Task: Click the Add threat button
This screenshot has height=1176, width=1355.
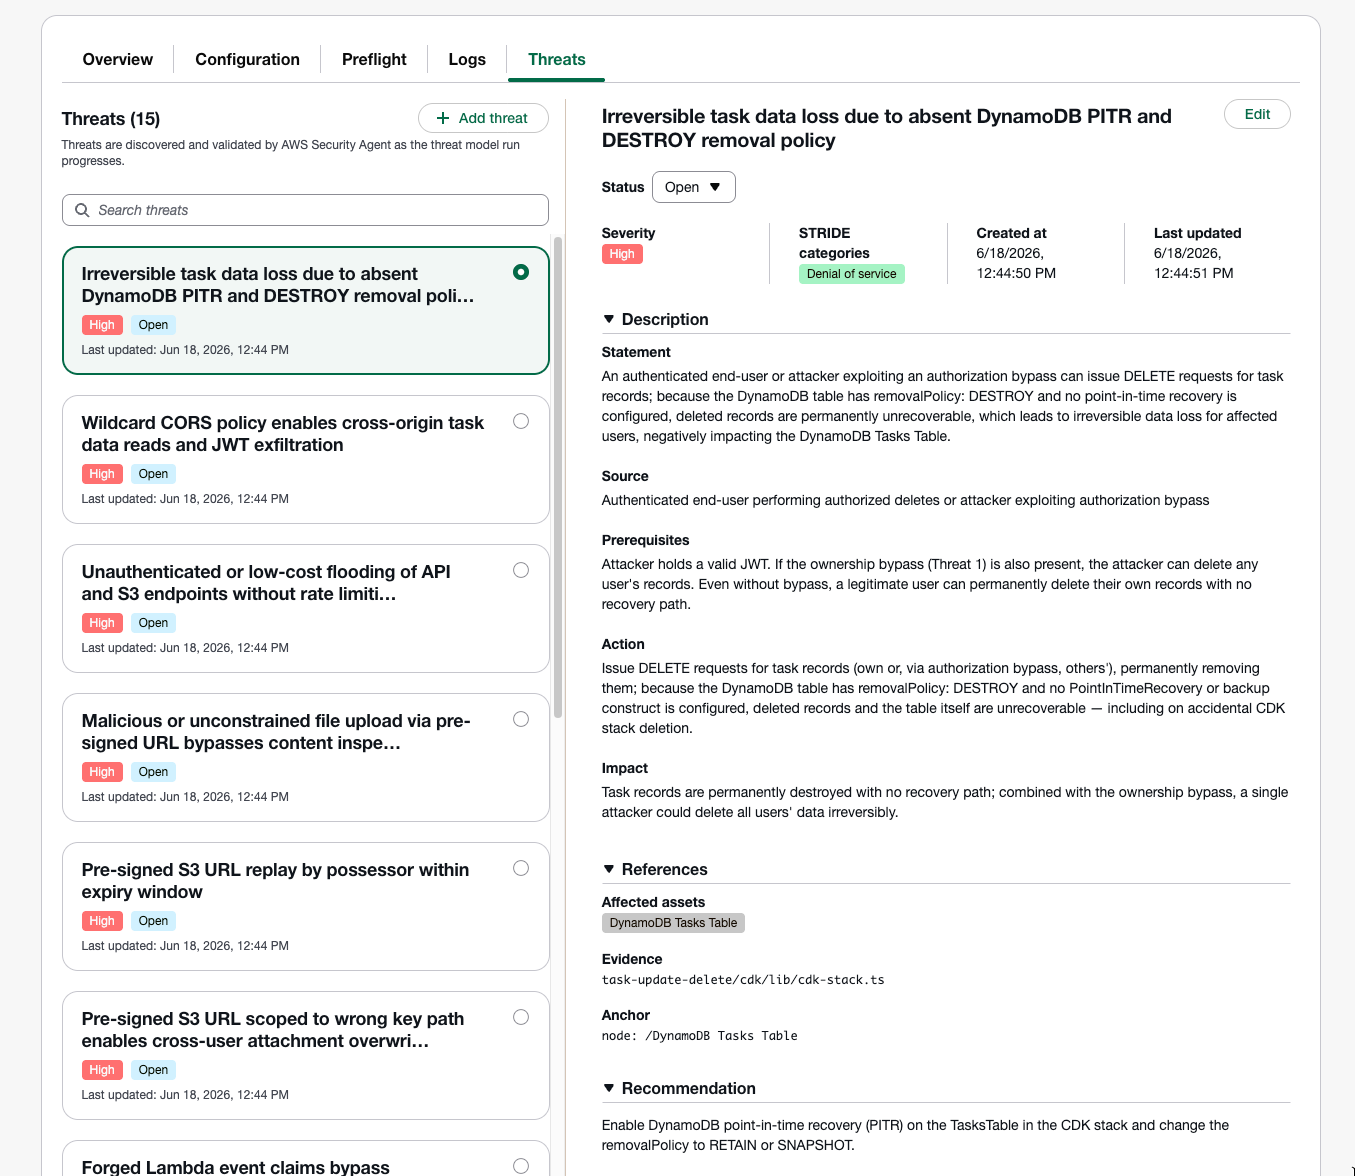Action: [483, 118]
